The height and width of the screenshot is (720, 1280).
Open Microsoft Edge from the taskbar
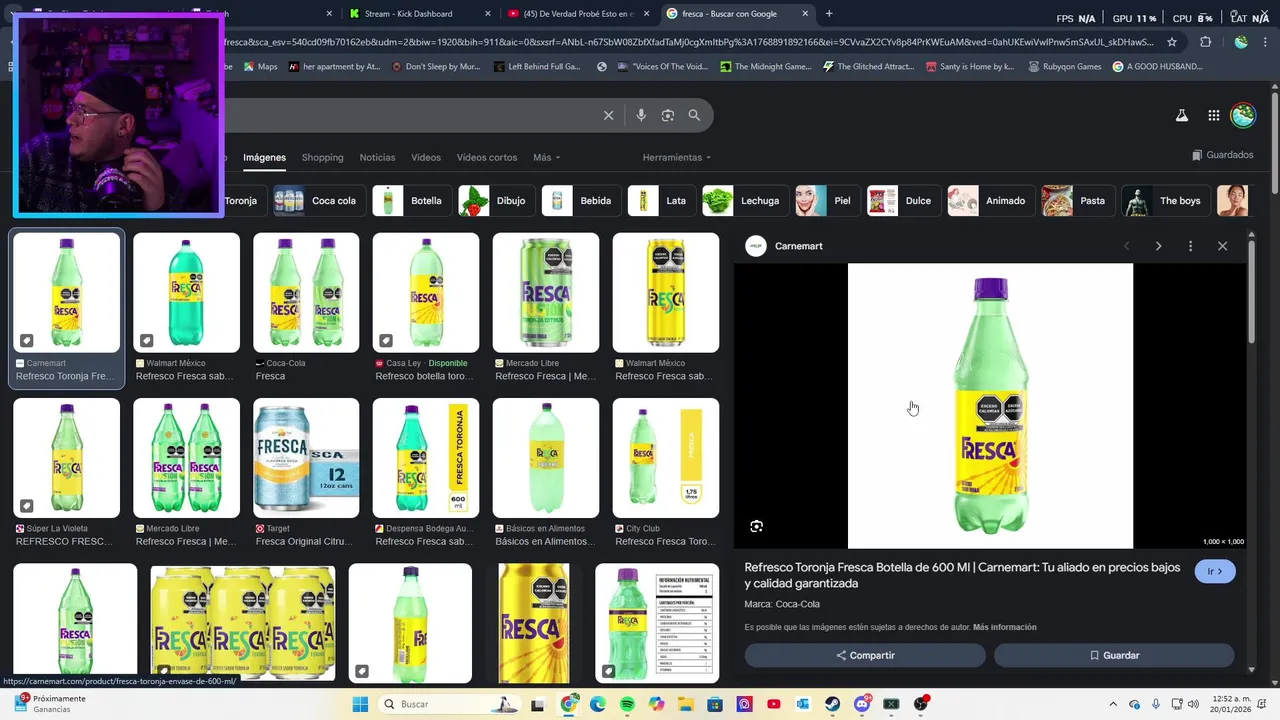(x=598, y=704)
